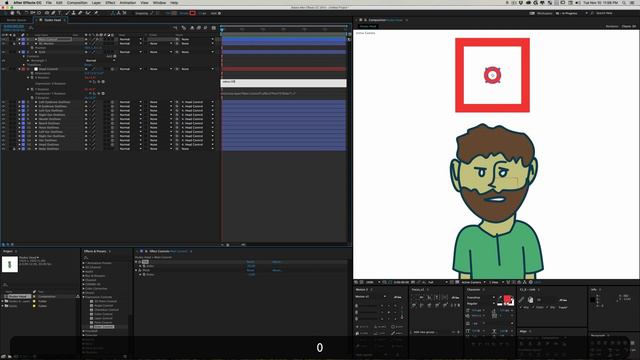This screenshot has height=360, width=640.
Task: Open blend mode dropdown for Head Control layer
Action: [131, 69]
